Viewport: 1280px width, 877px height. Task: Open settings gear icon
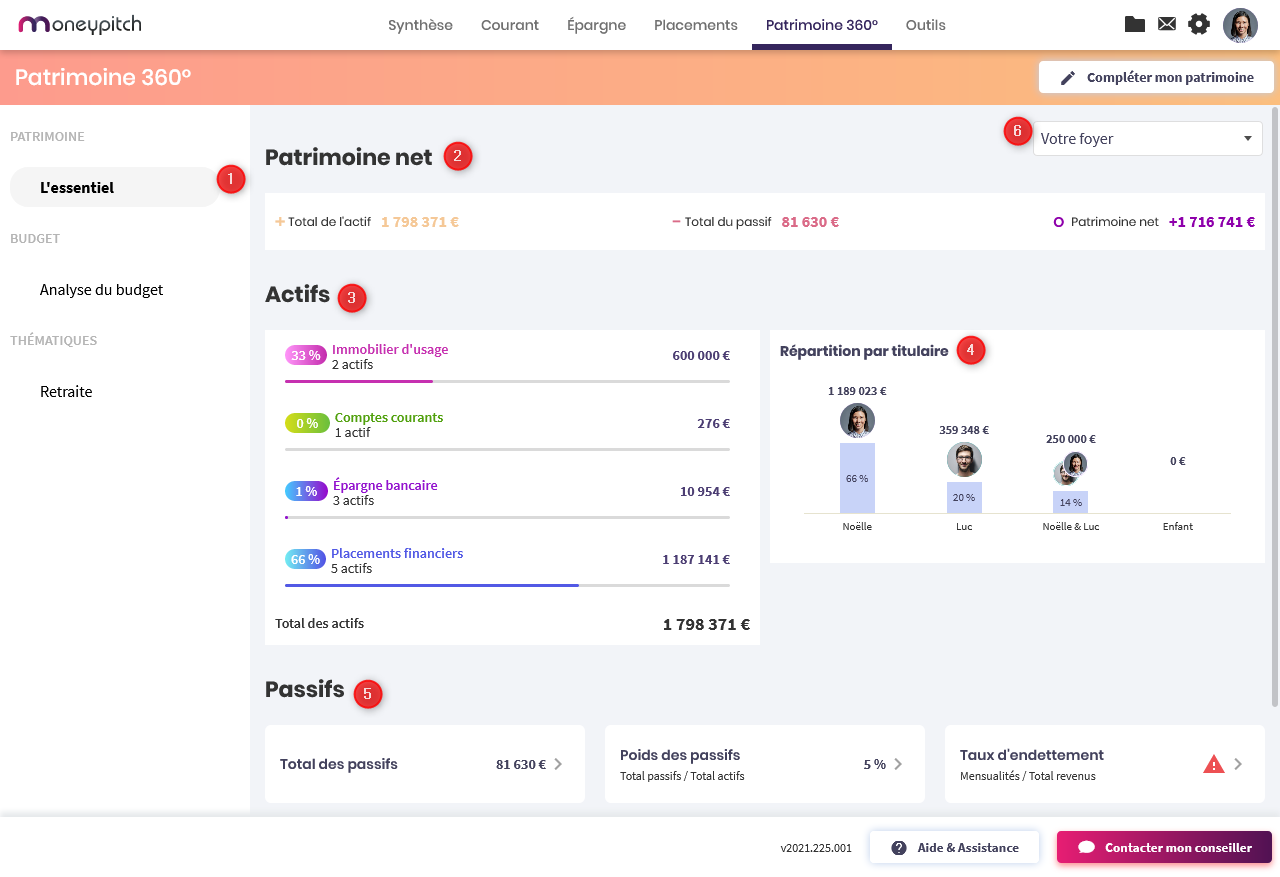pos(1199,25)
